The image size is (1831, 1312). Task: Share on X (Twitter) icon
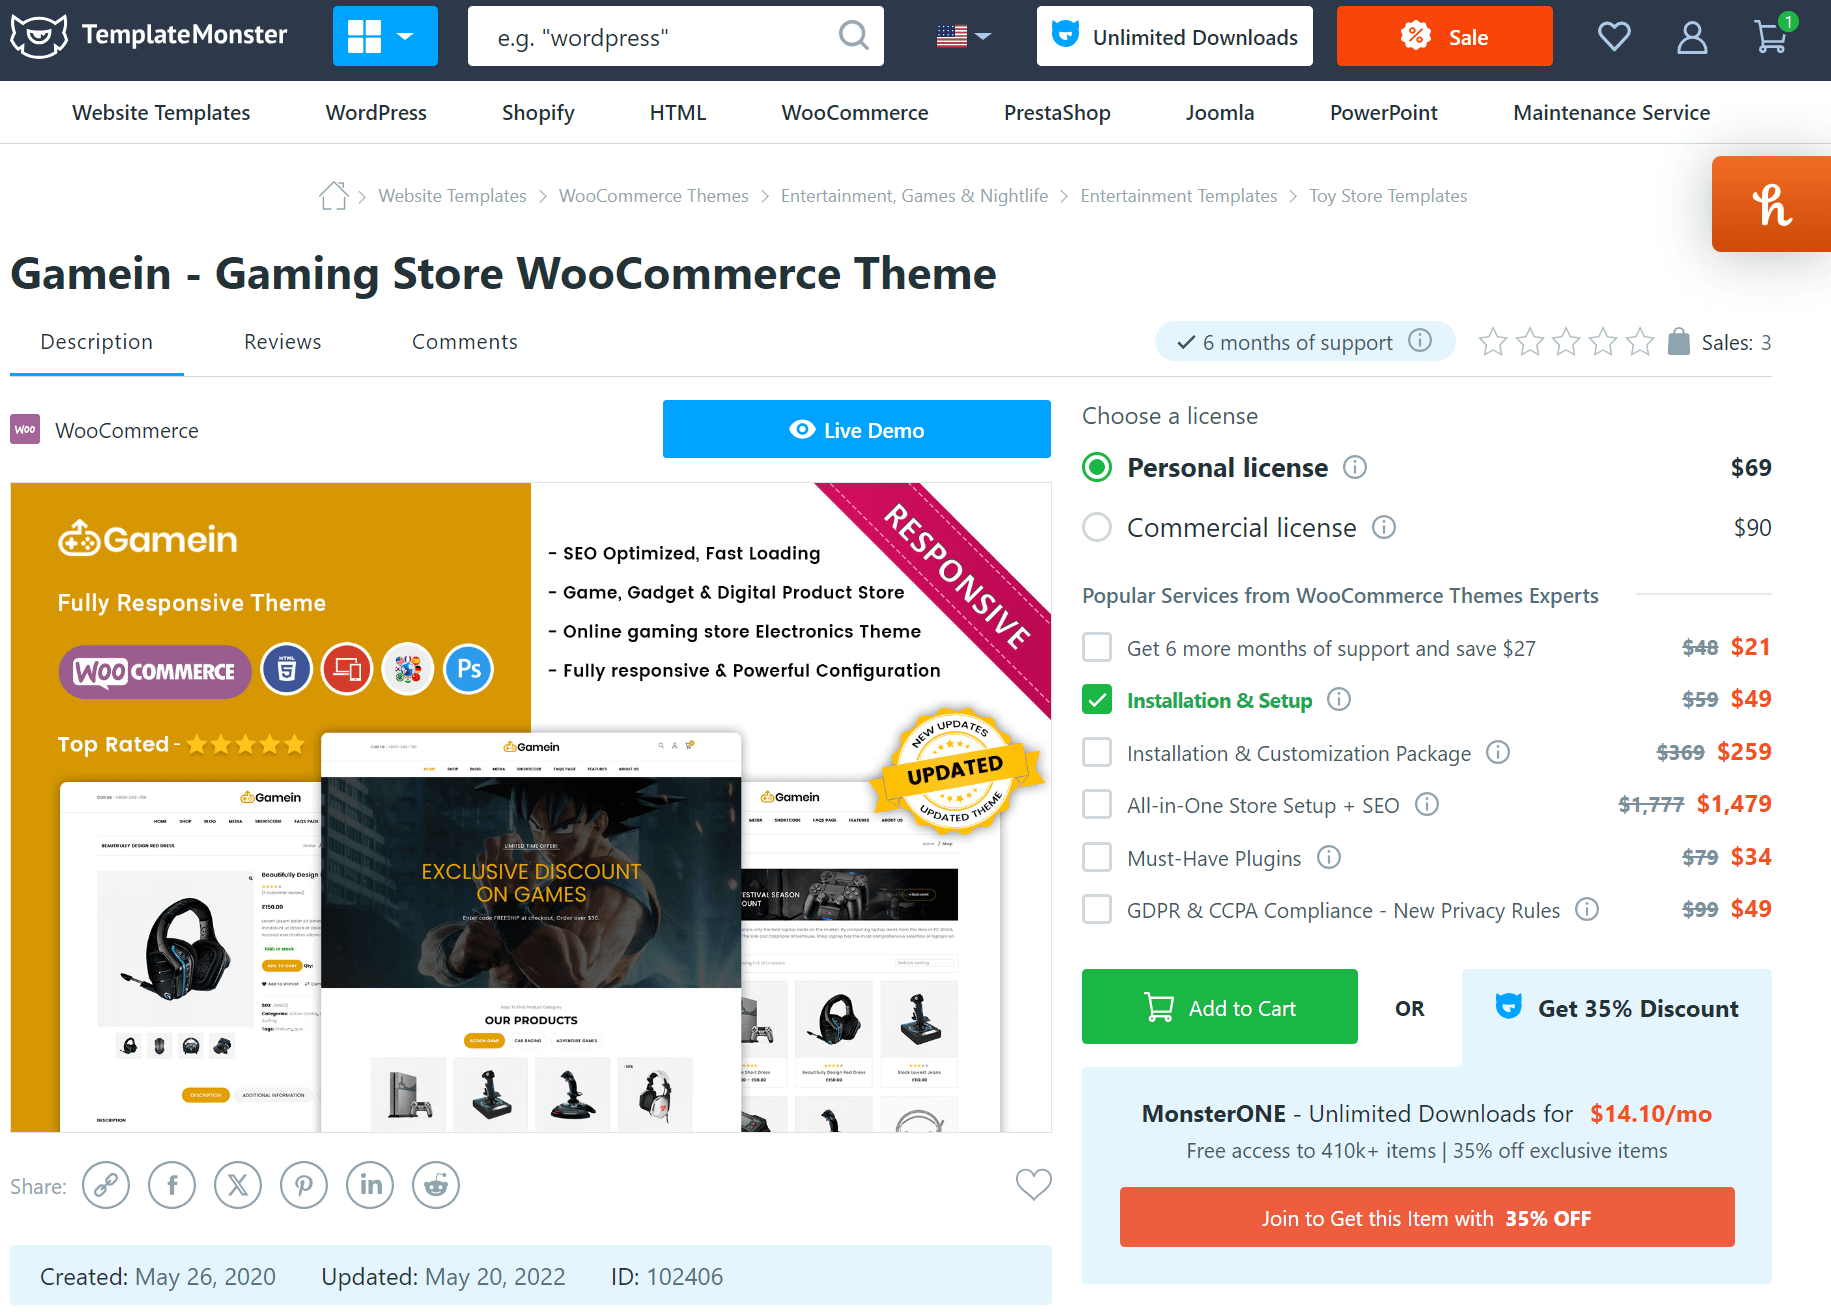coord(238,1185)
